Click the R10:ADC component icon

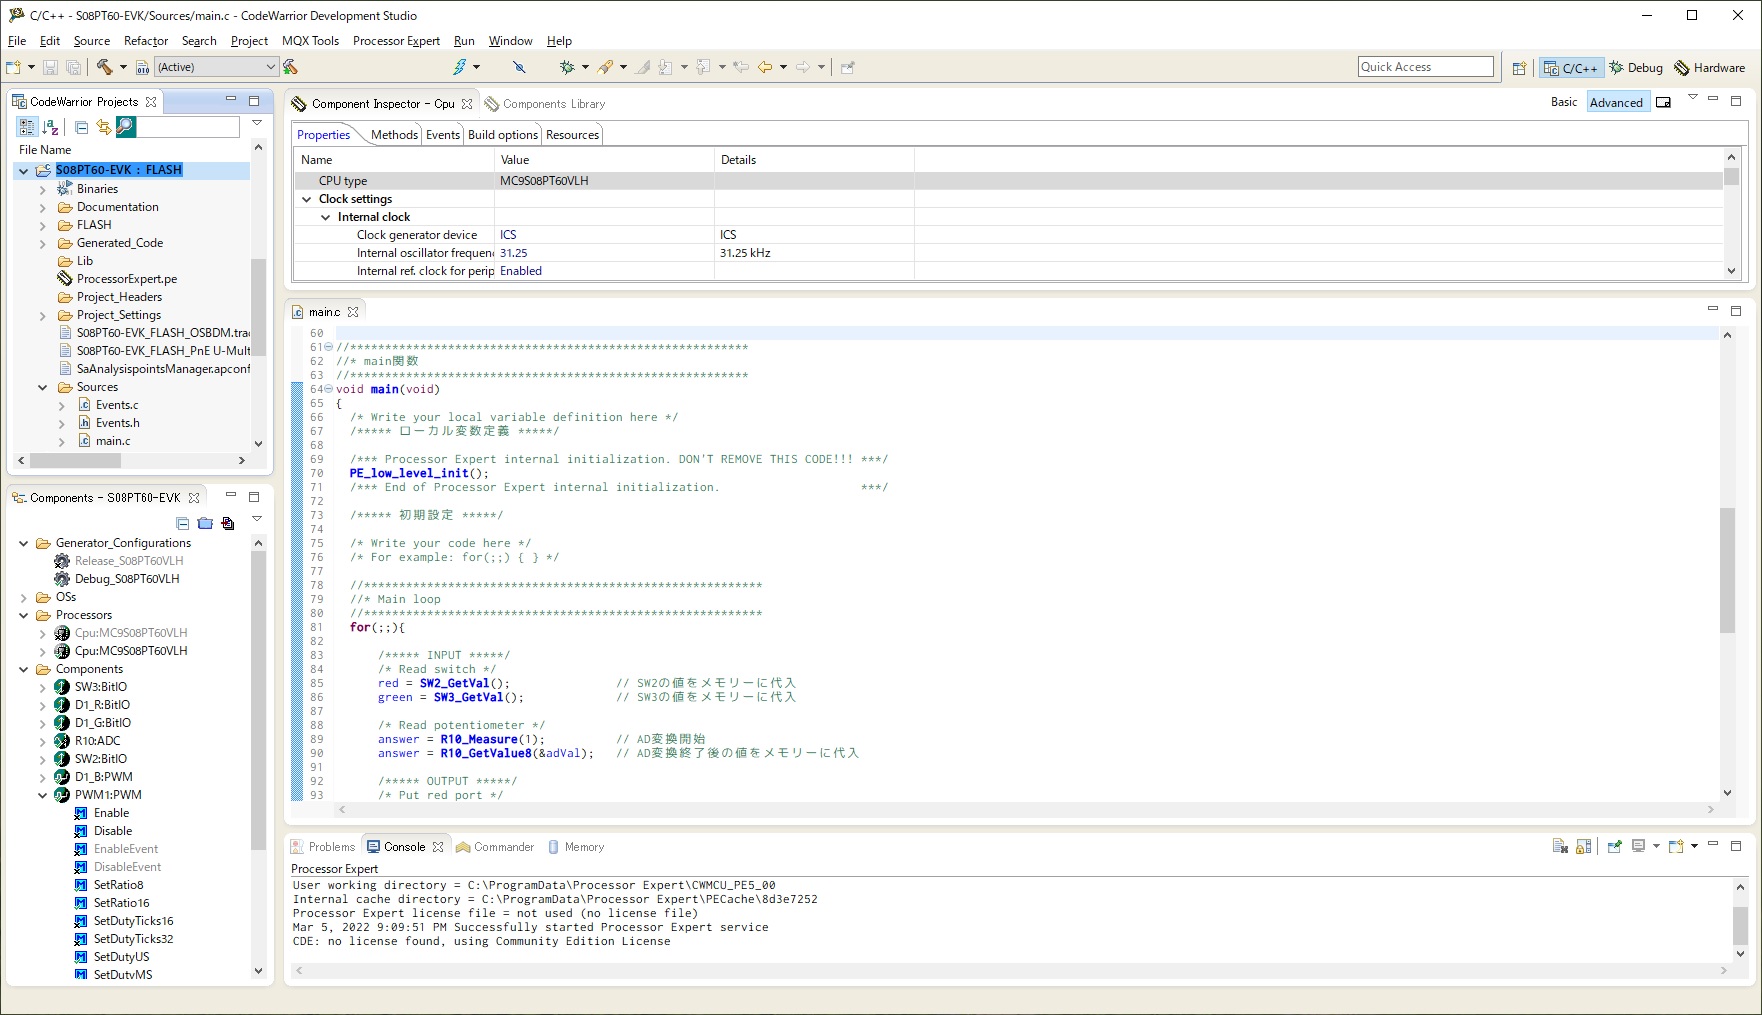pyautogui.click(x=62, y=741)
